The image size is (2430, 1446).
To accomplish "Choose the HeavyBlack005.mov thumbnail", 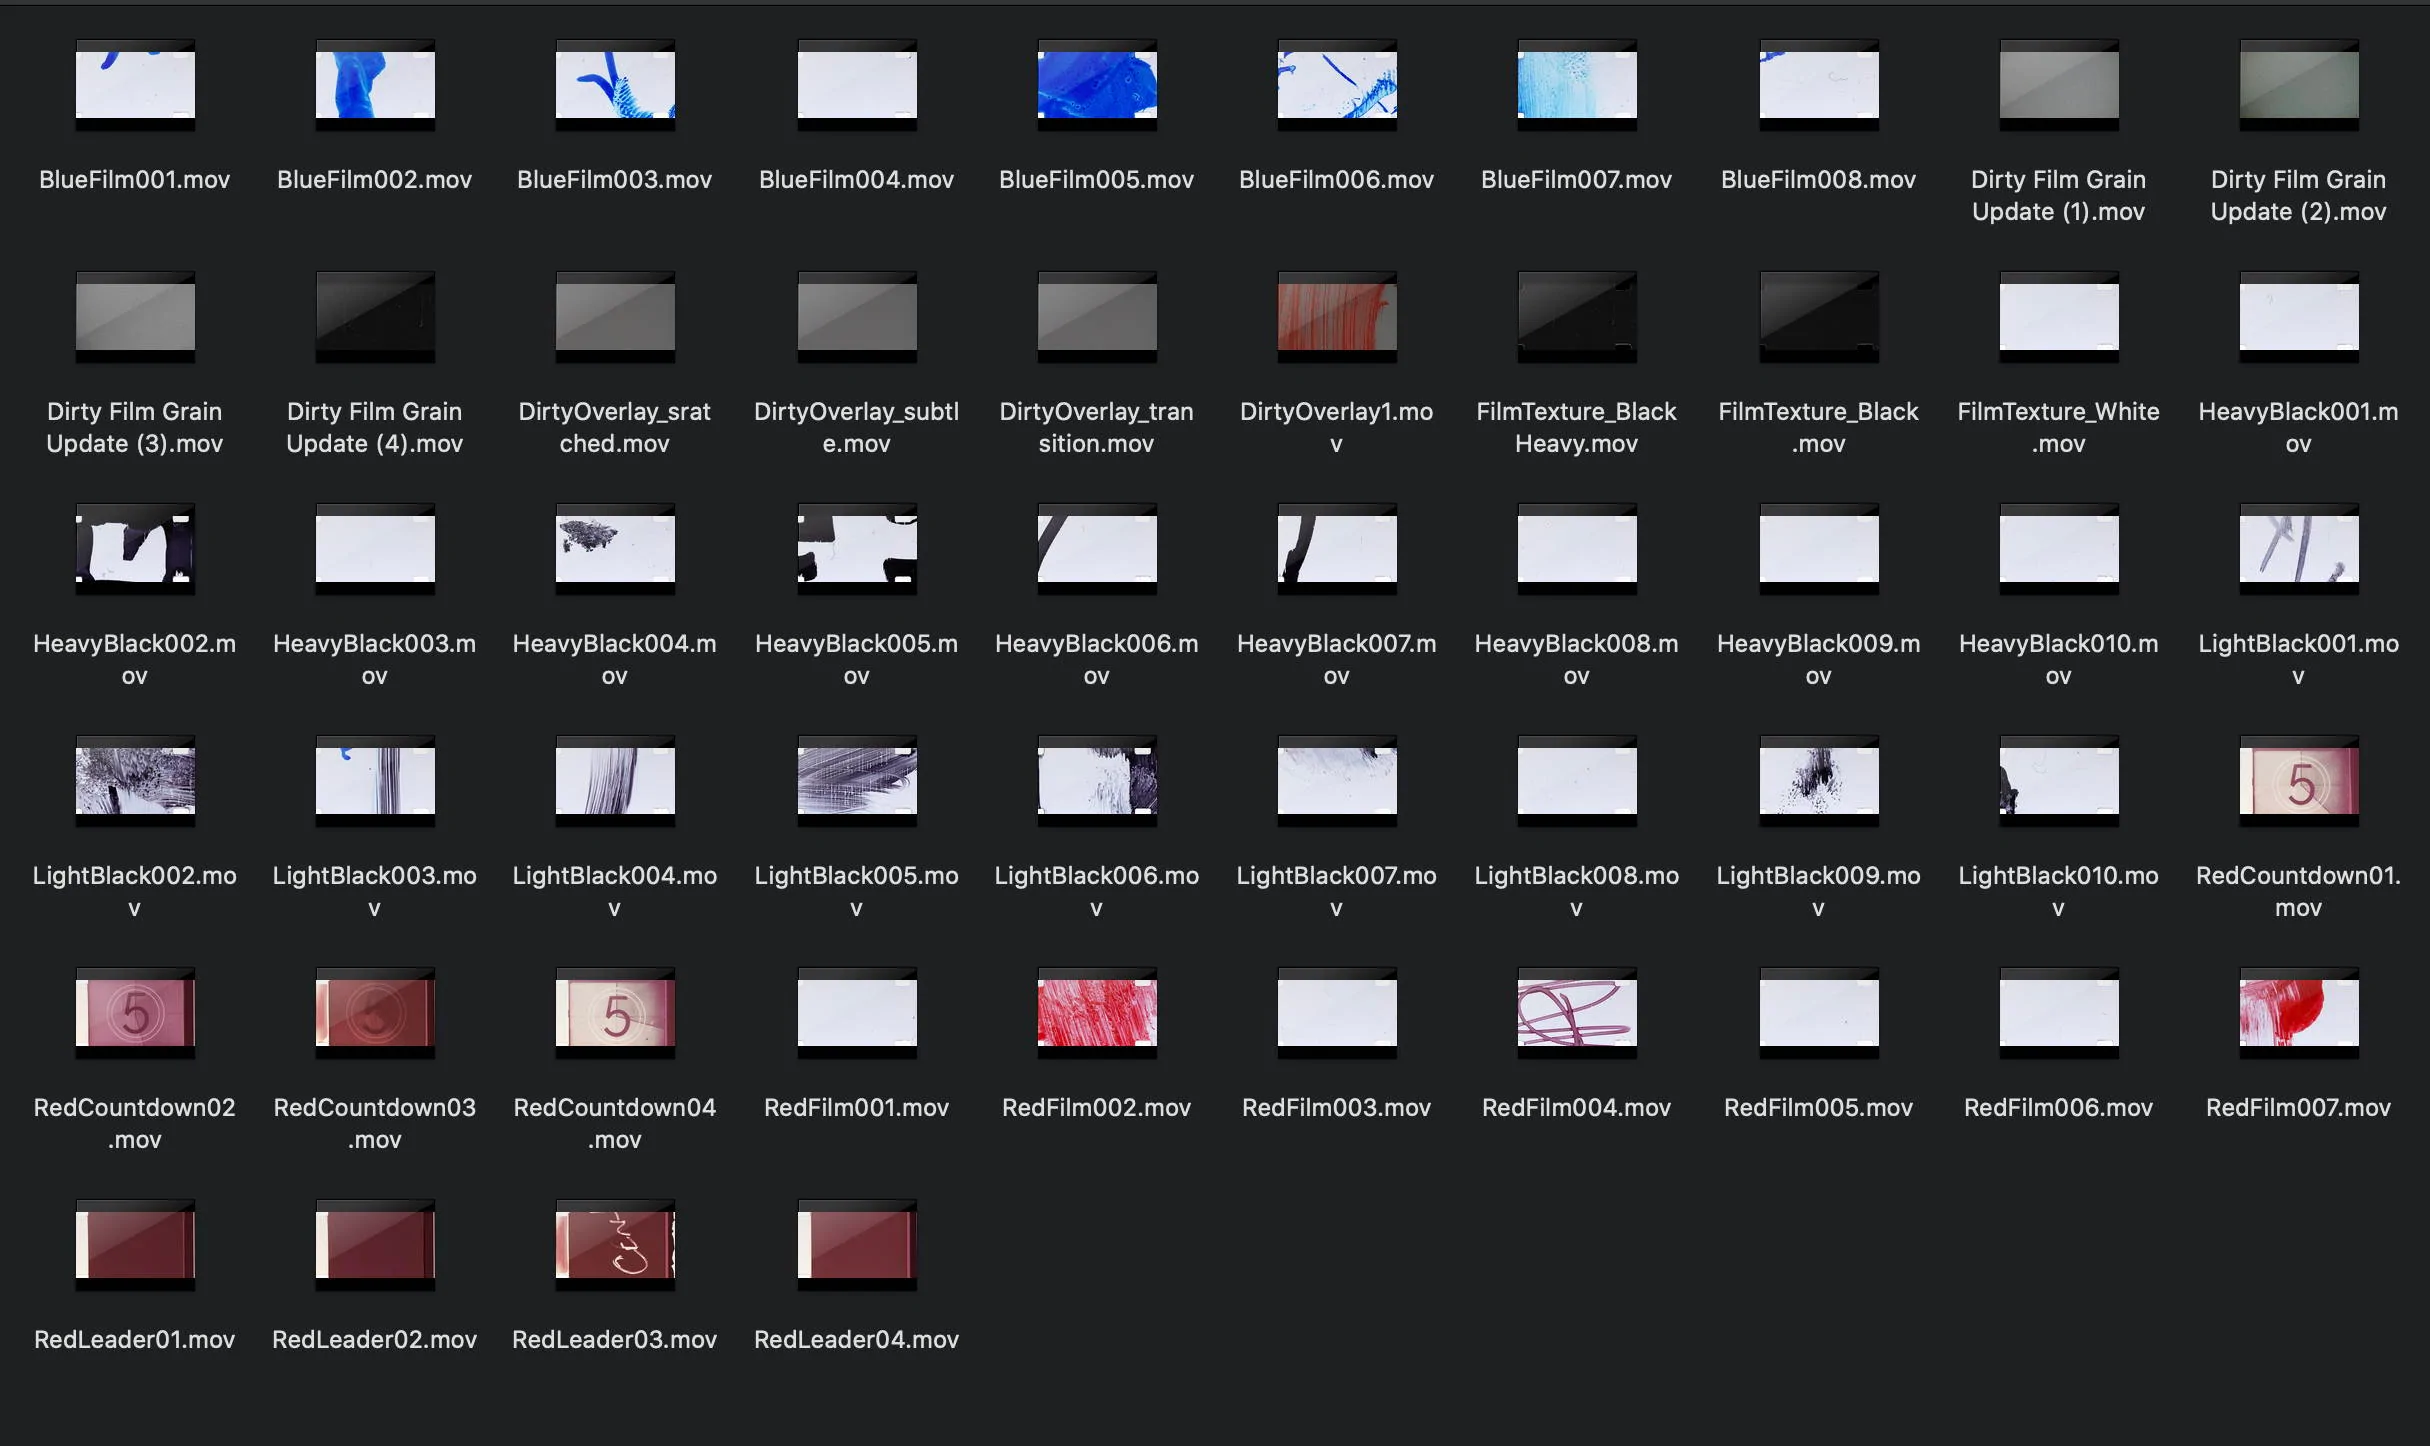I will 857,549.
